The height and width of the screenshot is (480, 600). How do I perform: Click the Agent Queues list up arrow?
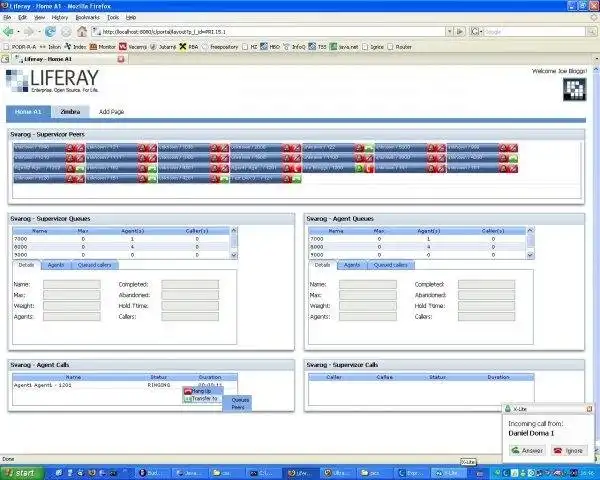click(530, 230)
